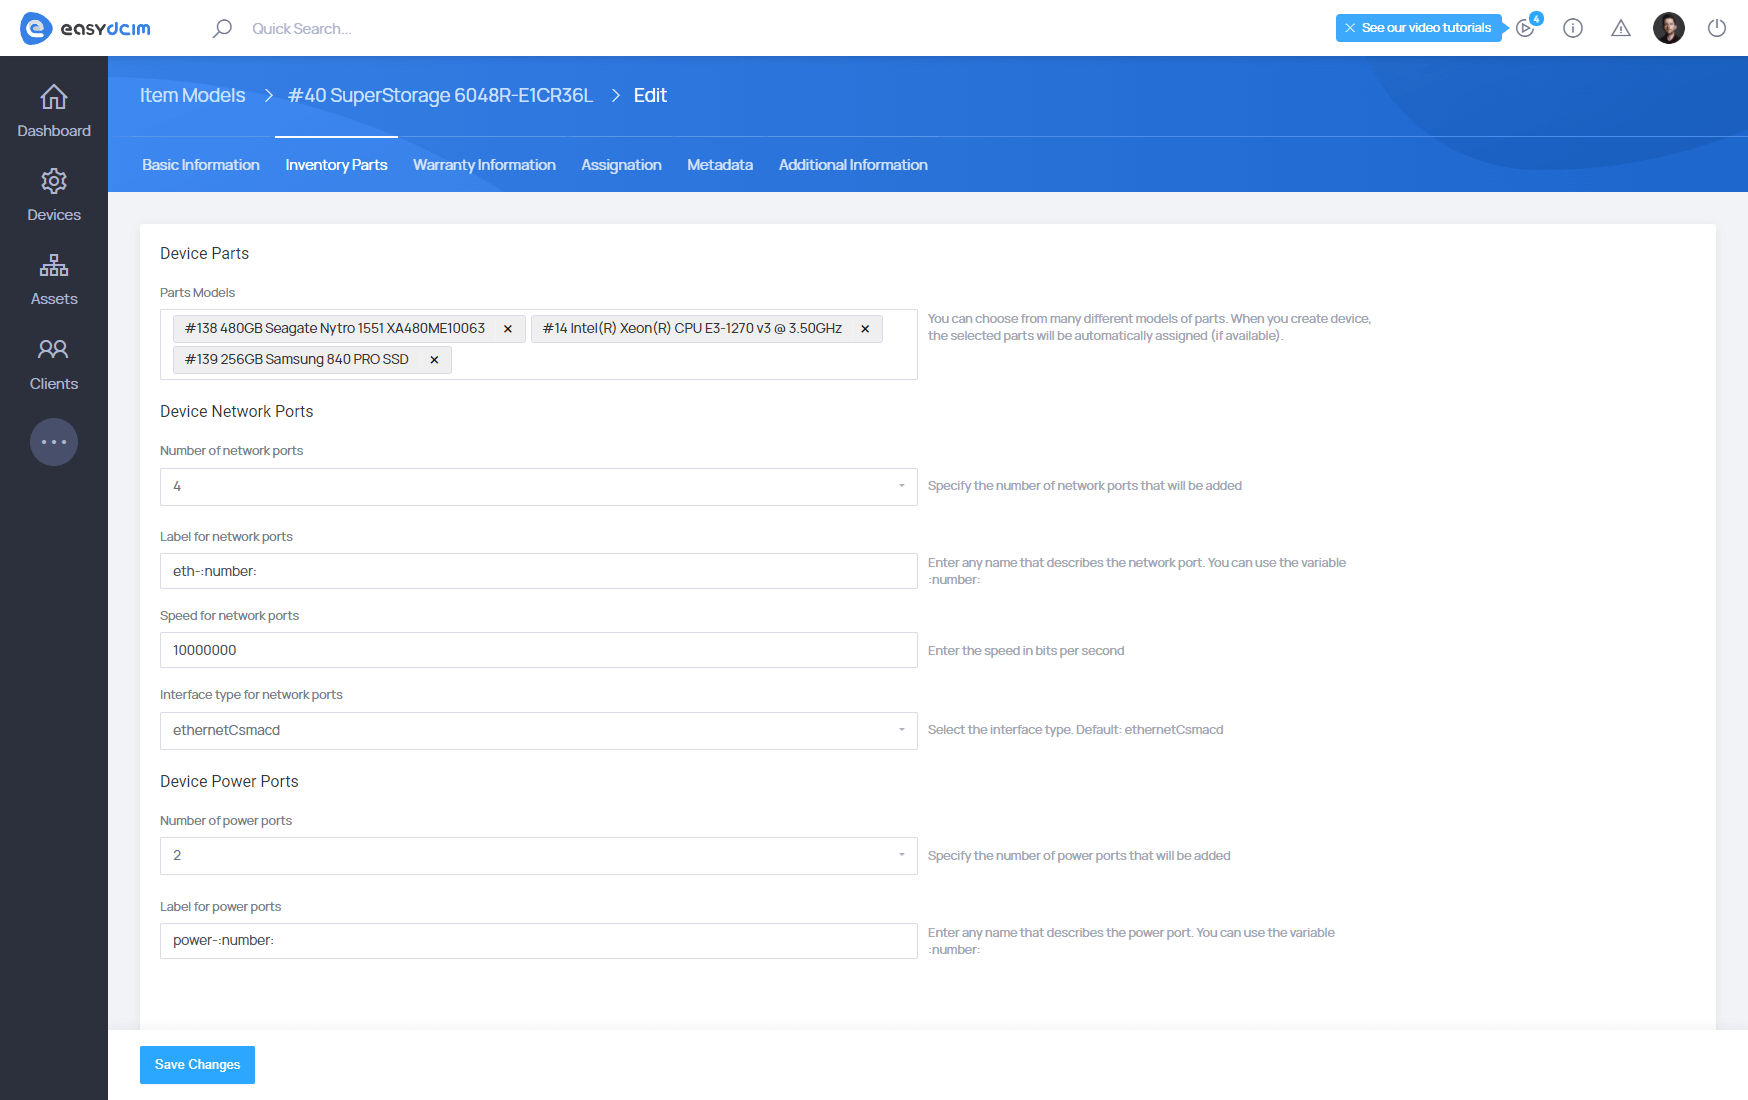The image size is (1748, 1100).
Task: Open the video tutorials play icon
Action: (1525, 28)
